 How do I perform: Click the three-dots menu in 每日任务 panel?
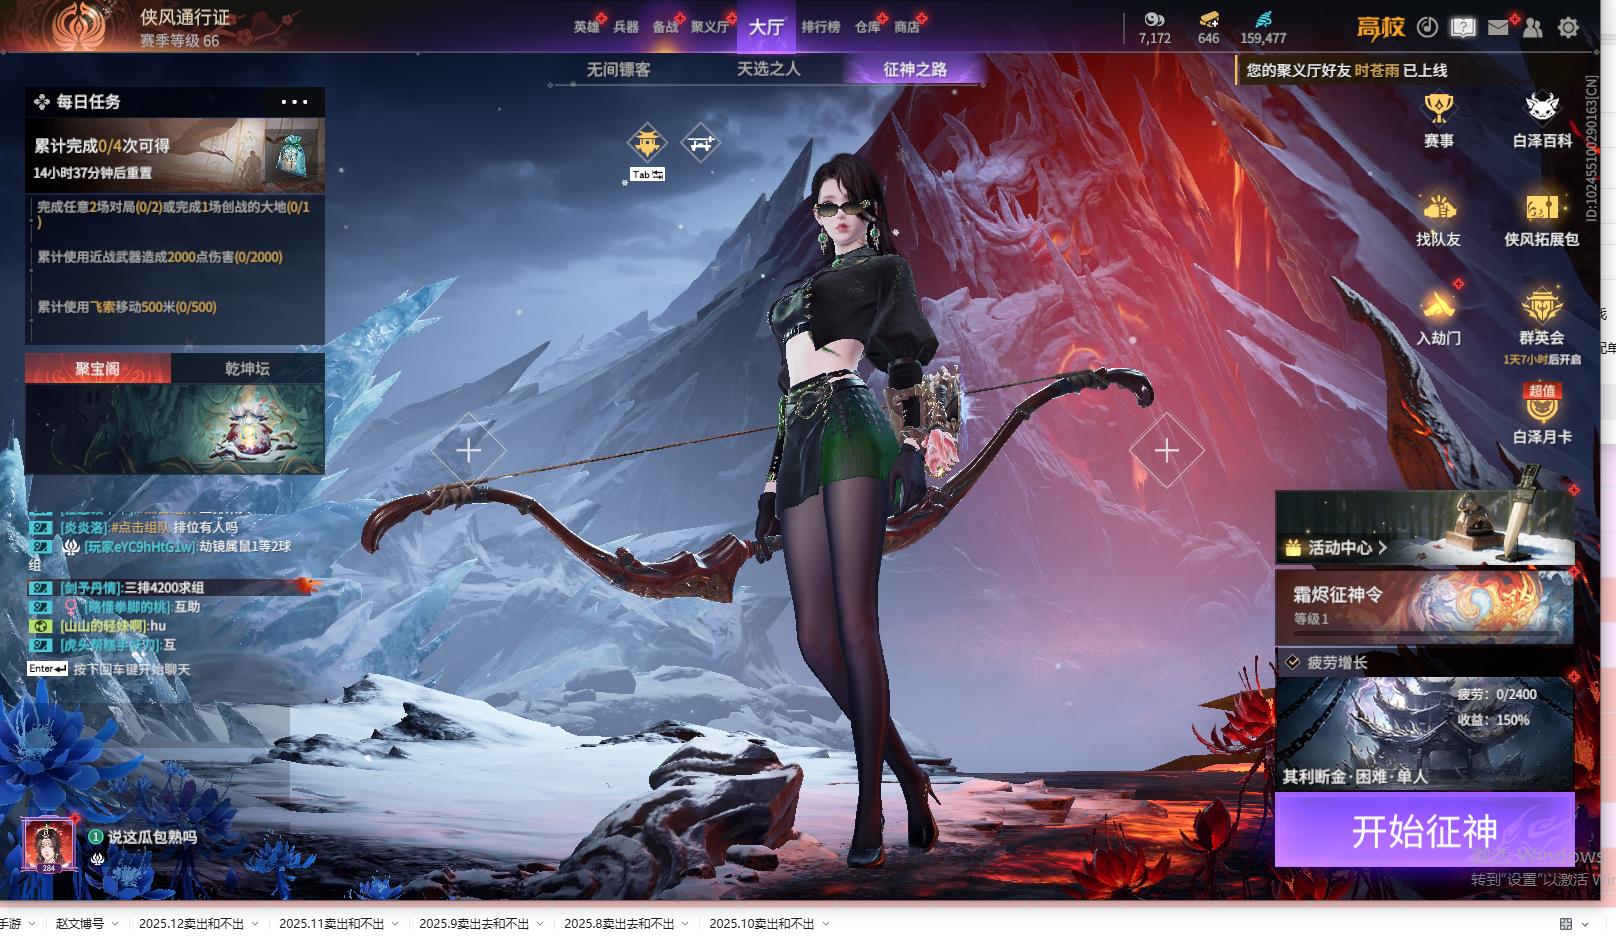[294, 102]
